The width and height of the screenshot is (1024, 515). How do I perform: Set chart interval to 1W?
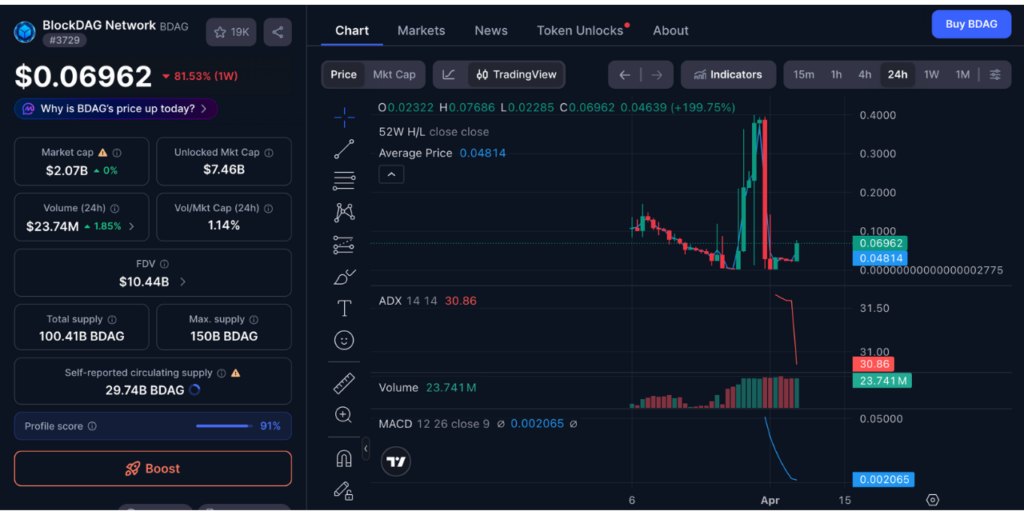pyautogui.click(x=931, y=74)
